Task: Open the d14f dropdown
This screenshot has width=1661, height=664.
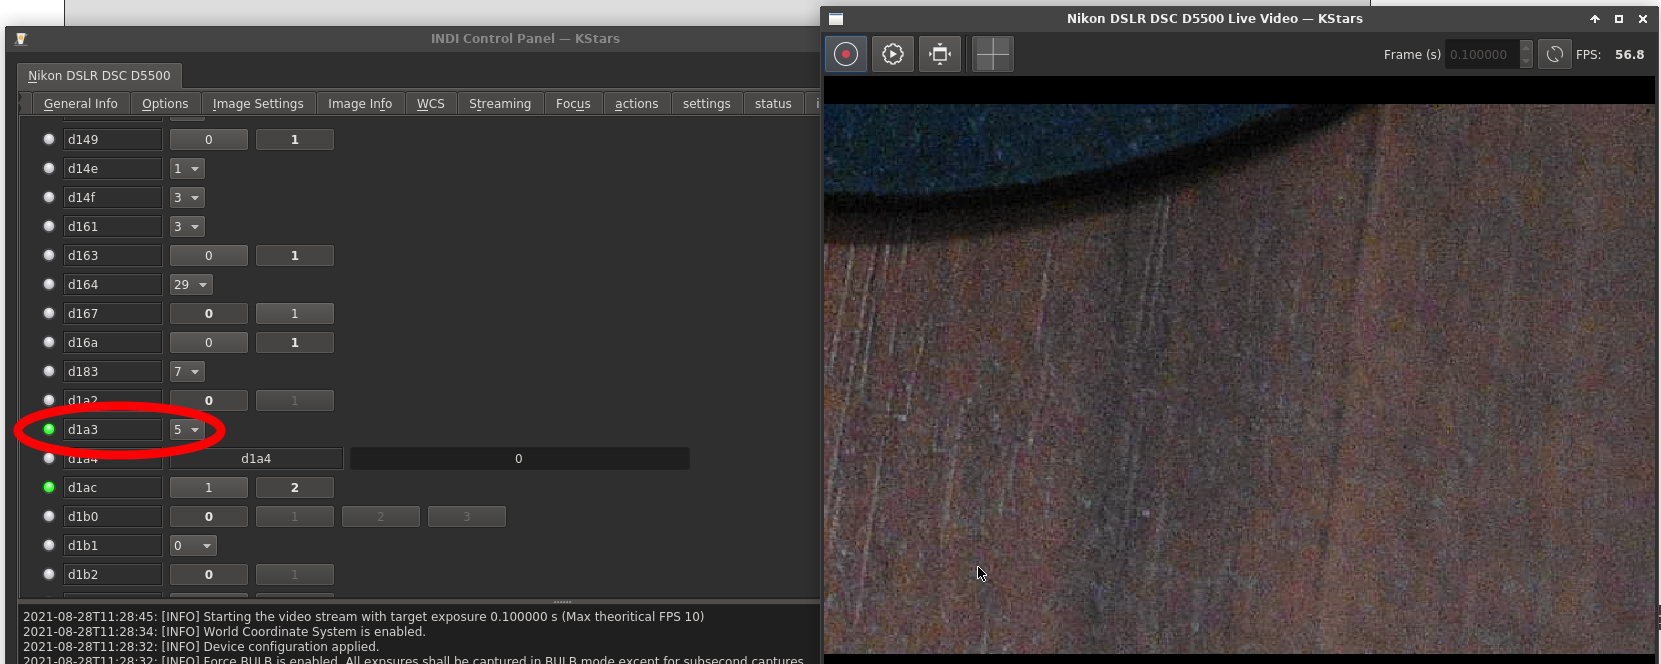Action: [187, 197]
